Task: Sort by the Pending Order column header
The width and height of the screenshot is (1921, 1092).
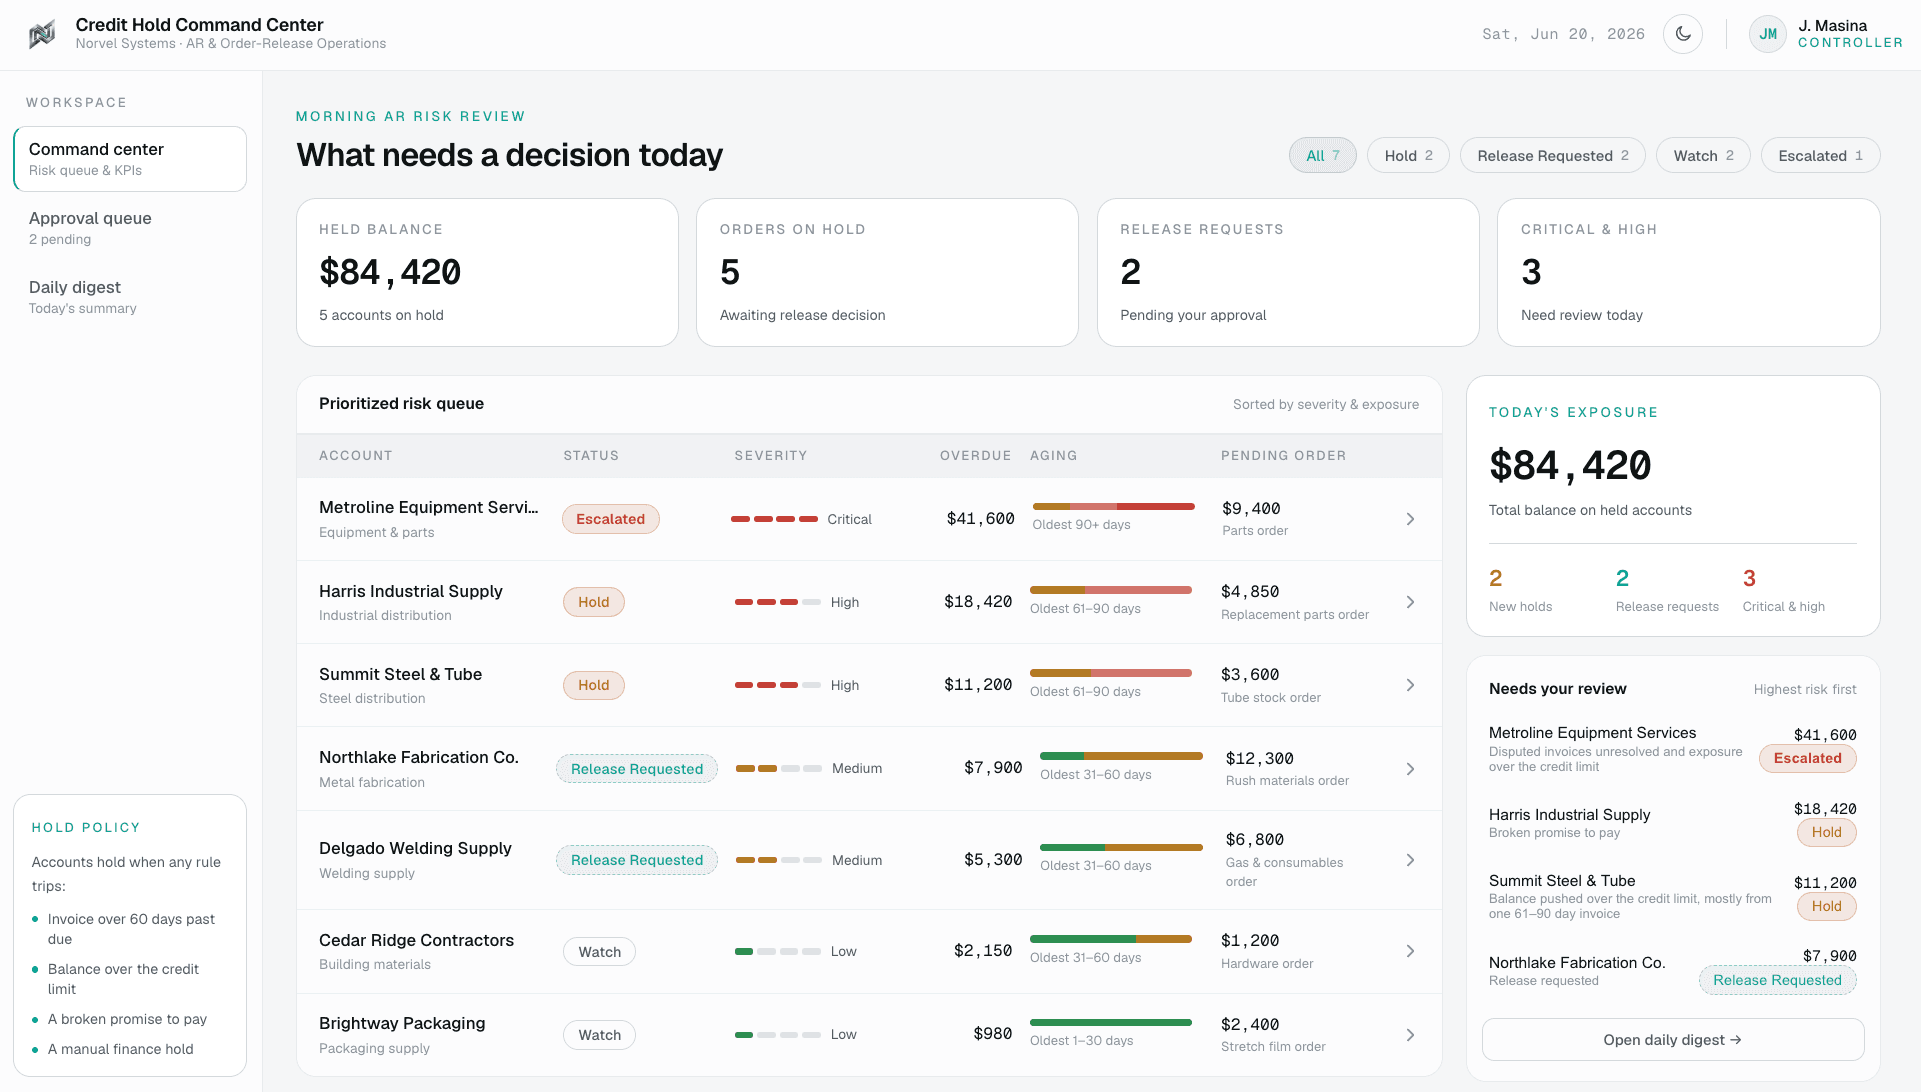Action: (x=1283, y=456)
